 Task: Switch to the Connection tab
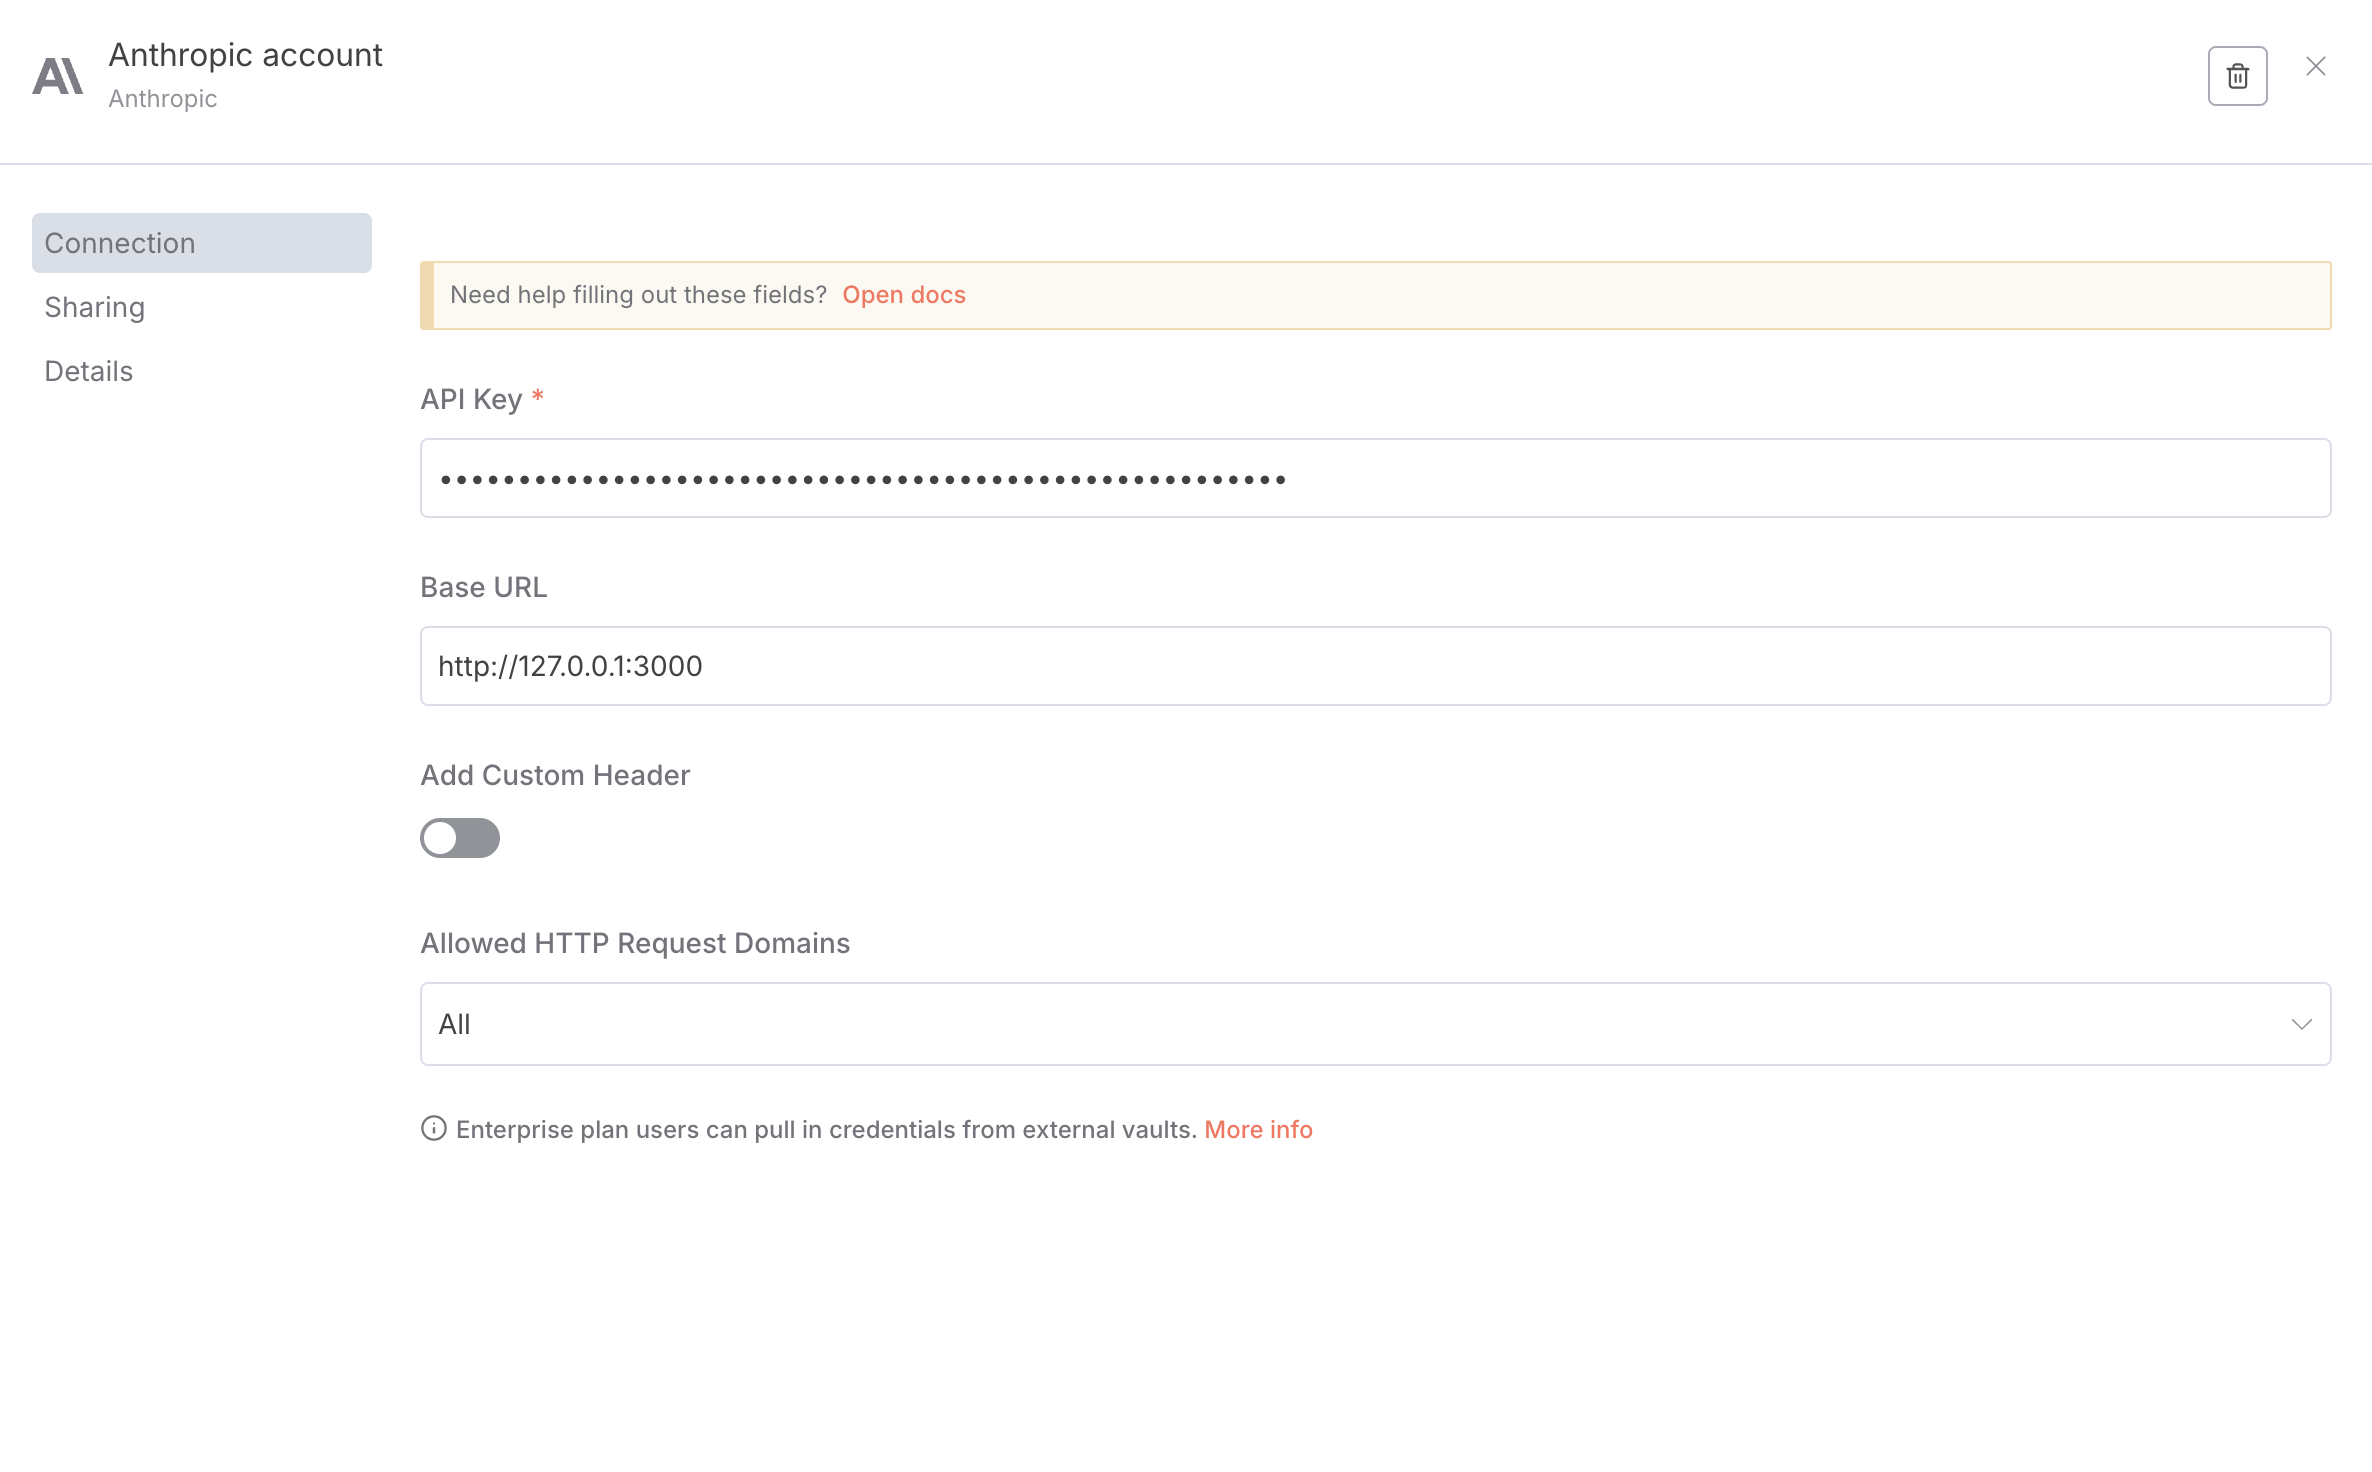click(x=201, y=243)
